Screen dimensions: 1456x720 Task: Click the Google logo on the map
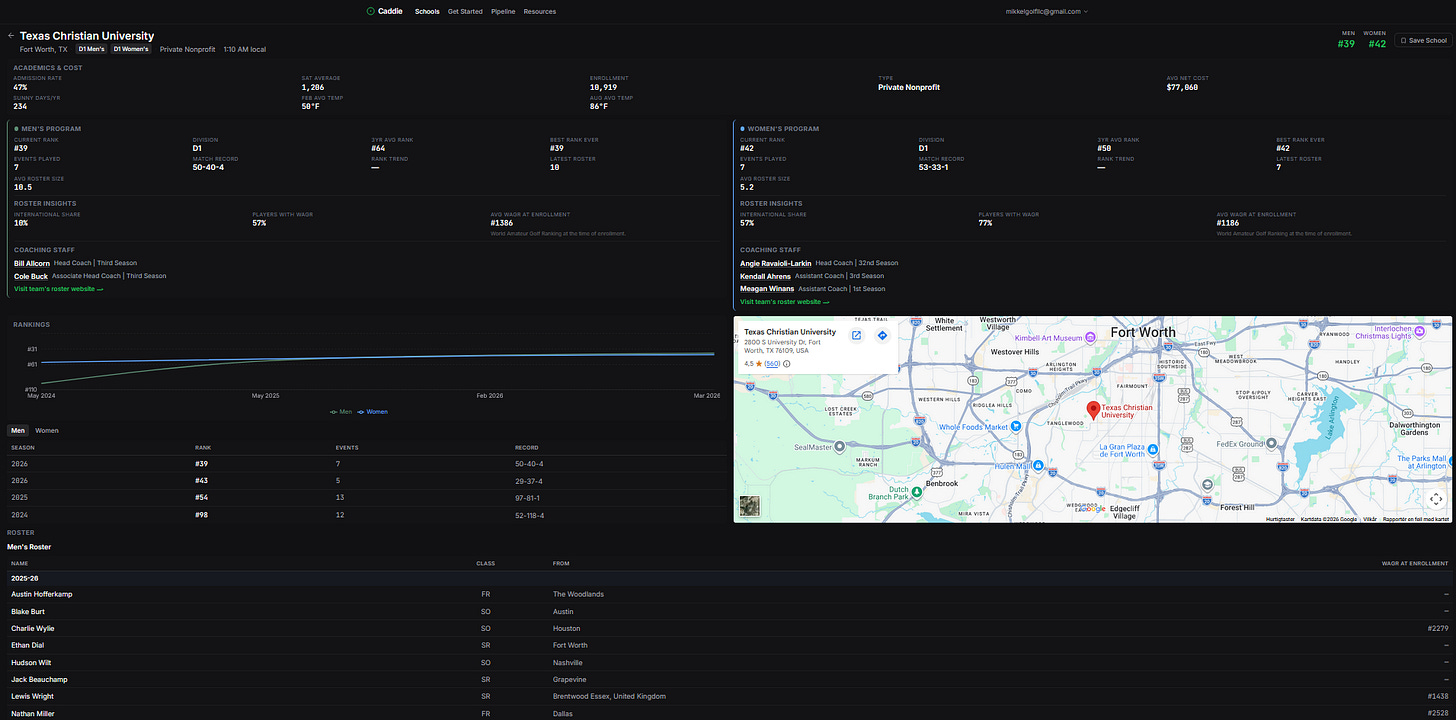1090,509
